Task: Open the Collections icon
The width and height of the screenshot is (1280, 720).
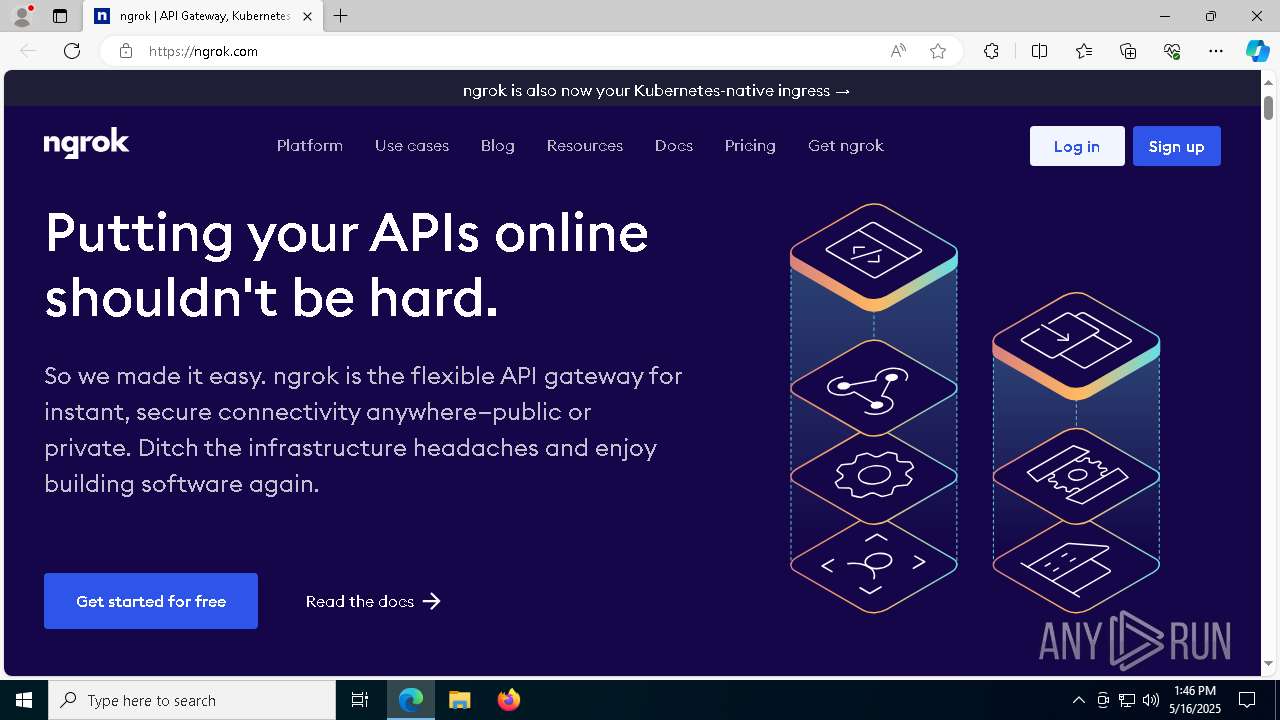Action: tap(1128, 51)
